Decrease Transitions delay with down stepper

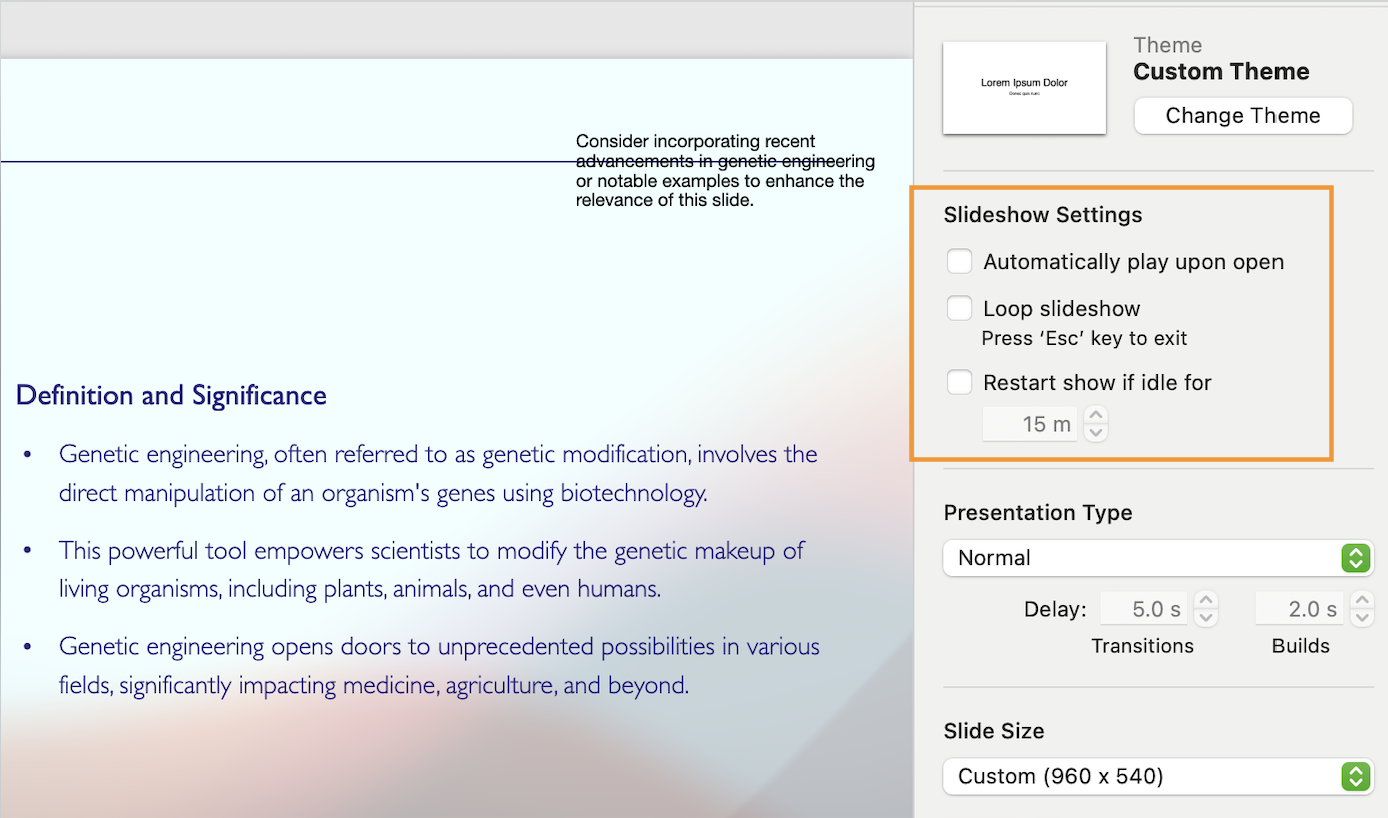(1207, 617)
